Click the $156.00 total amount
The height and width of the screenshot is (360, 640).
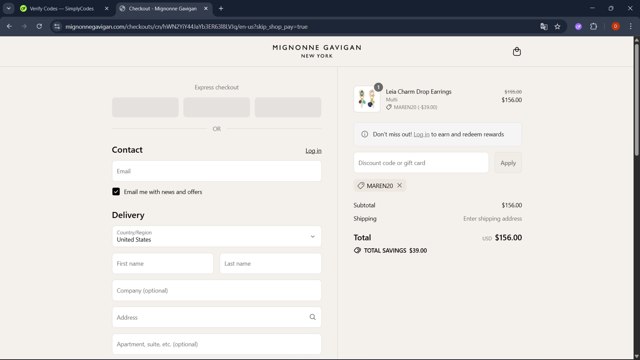(x=508, y=238)
